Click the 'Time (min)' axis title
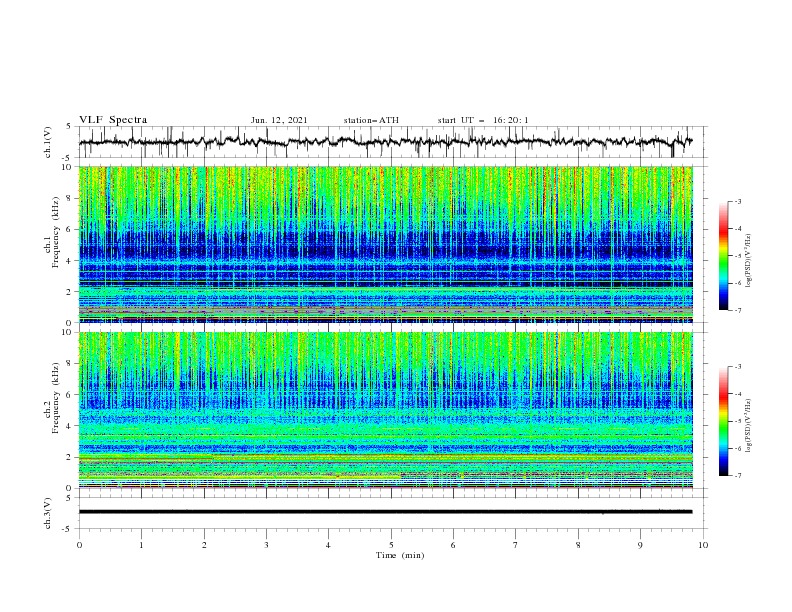The height and width of the screenshot is (612, 792). (x=400, y=555)
